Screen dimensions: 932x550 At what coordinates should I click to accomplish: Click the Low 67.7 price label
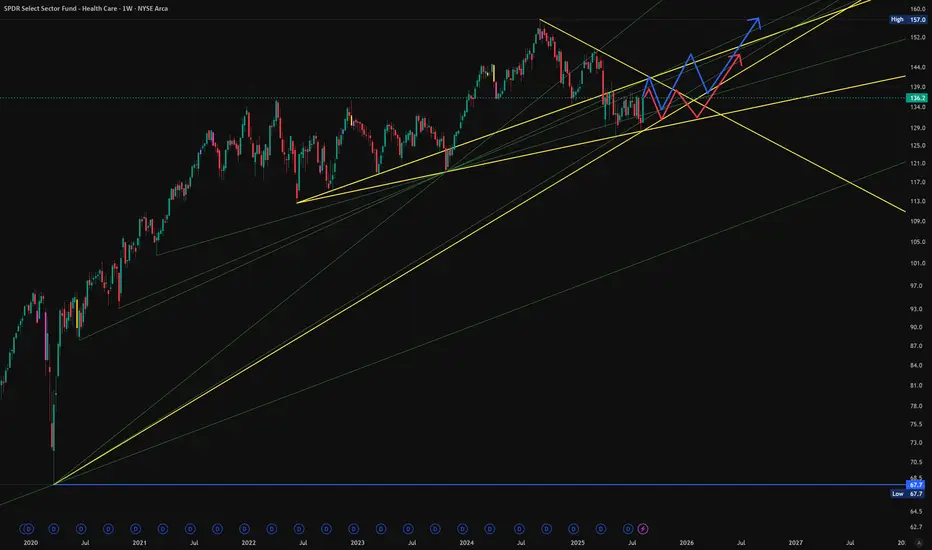coord(908,494)
